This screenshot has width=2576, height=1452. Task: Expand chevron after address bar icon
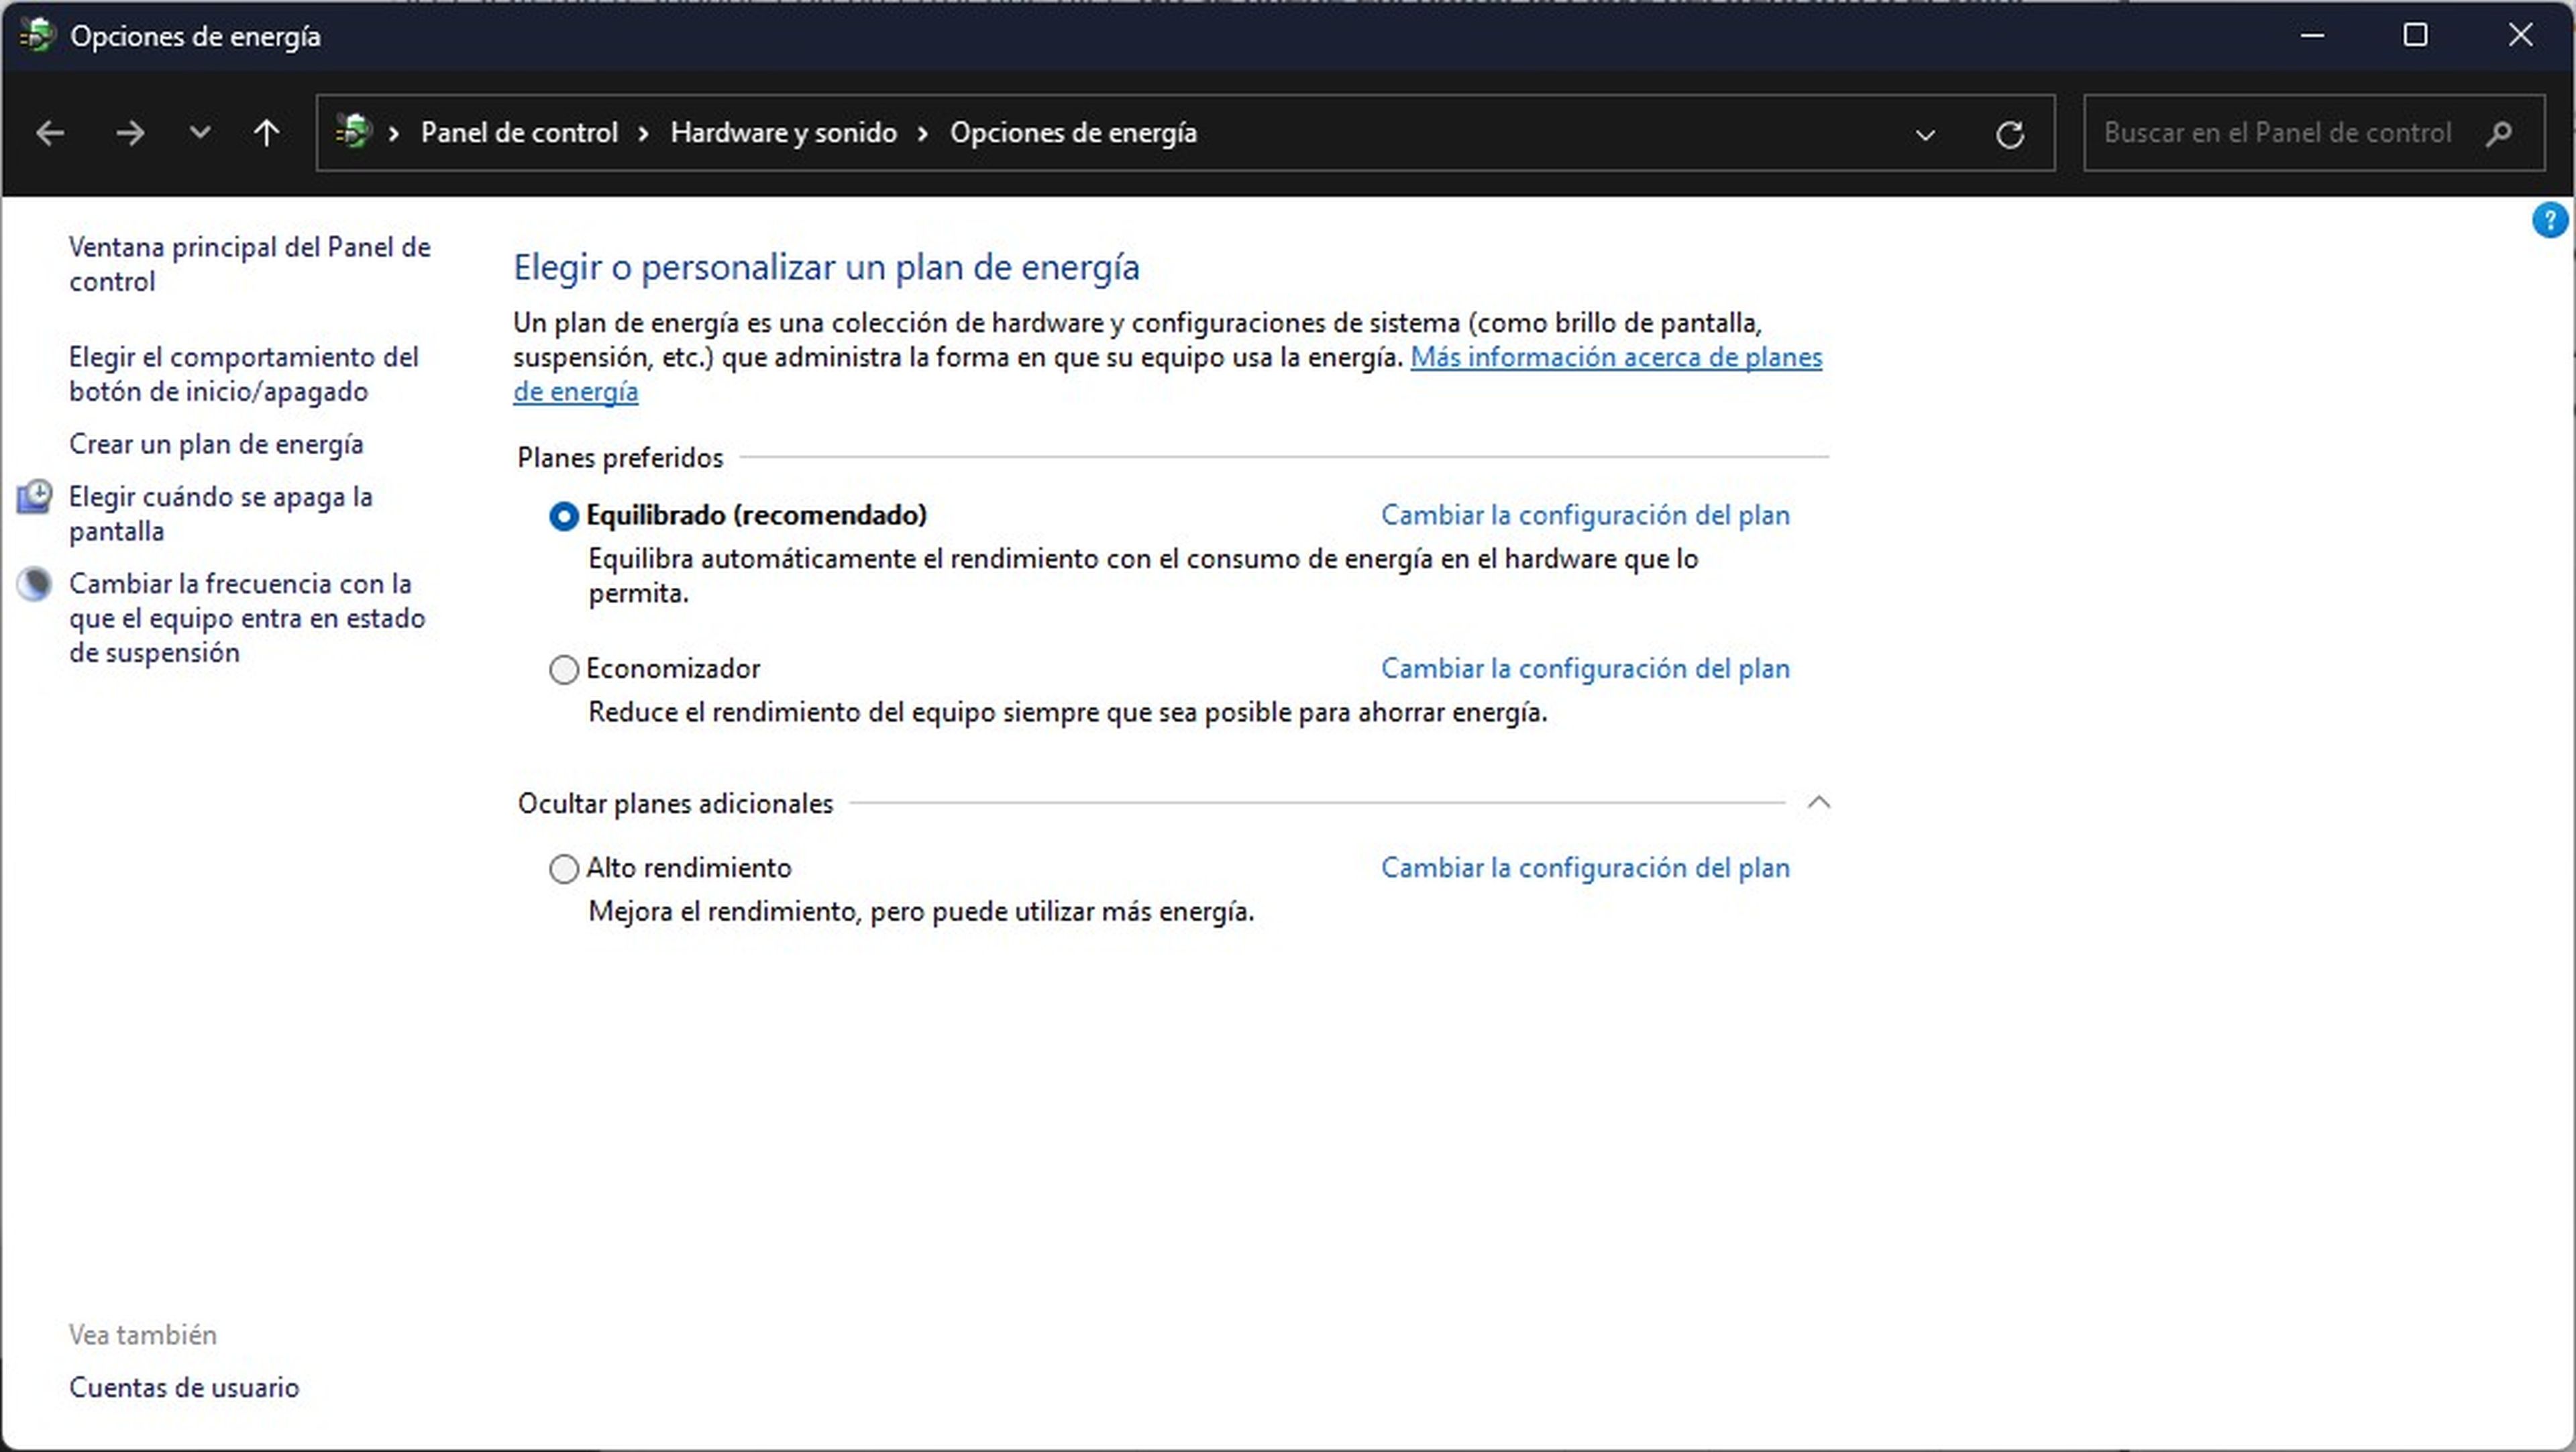click(394, 133)
